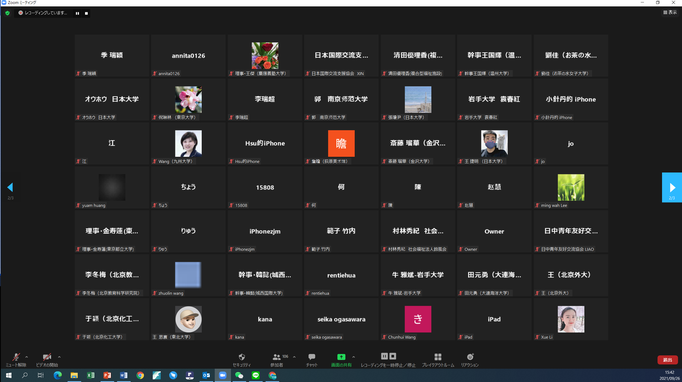Open Windows Start menu
Screen dimensions: 682x382
(x=8, y=375)
